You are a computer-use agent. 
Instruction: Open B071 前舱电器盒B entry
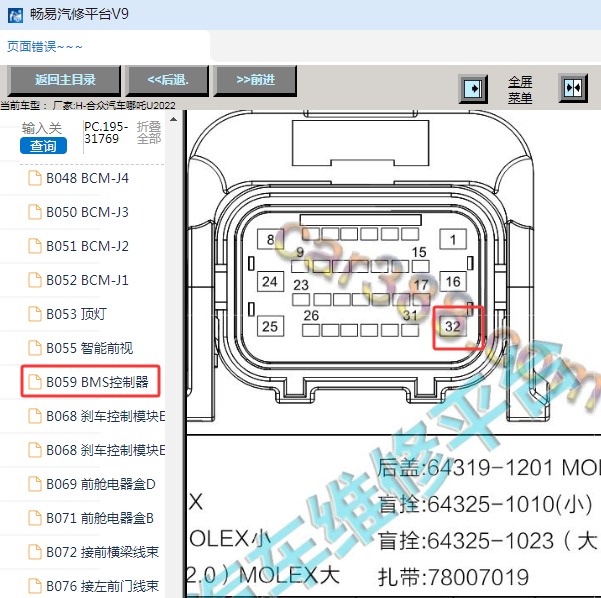coord(100,518)
